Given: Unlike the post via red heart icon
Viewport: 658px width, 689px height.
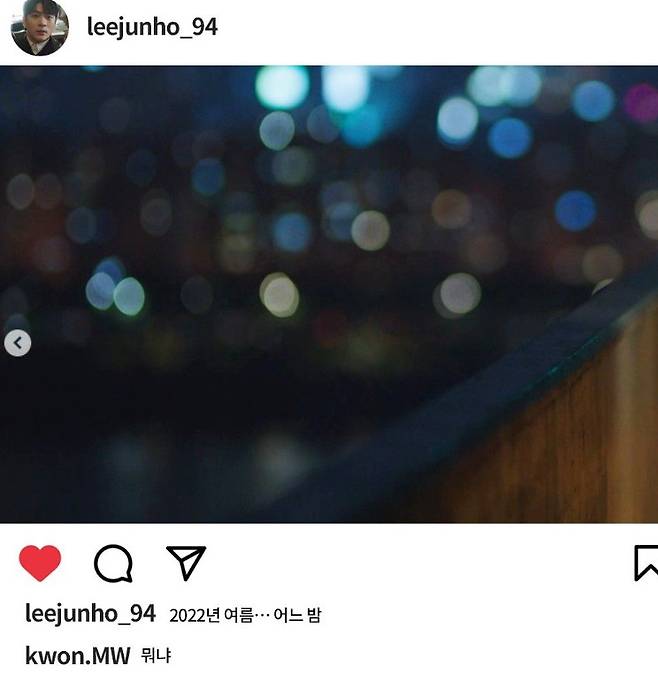Looking at the screenshot, I should pyautogui.click(x=40, y=563).
